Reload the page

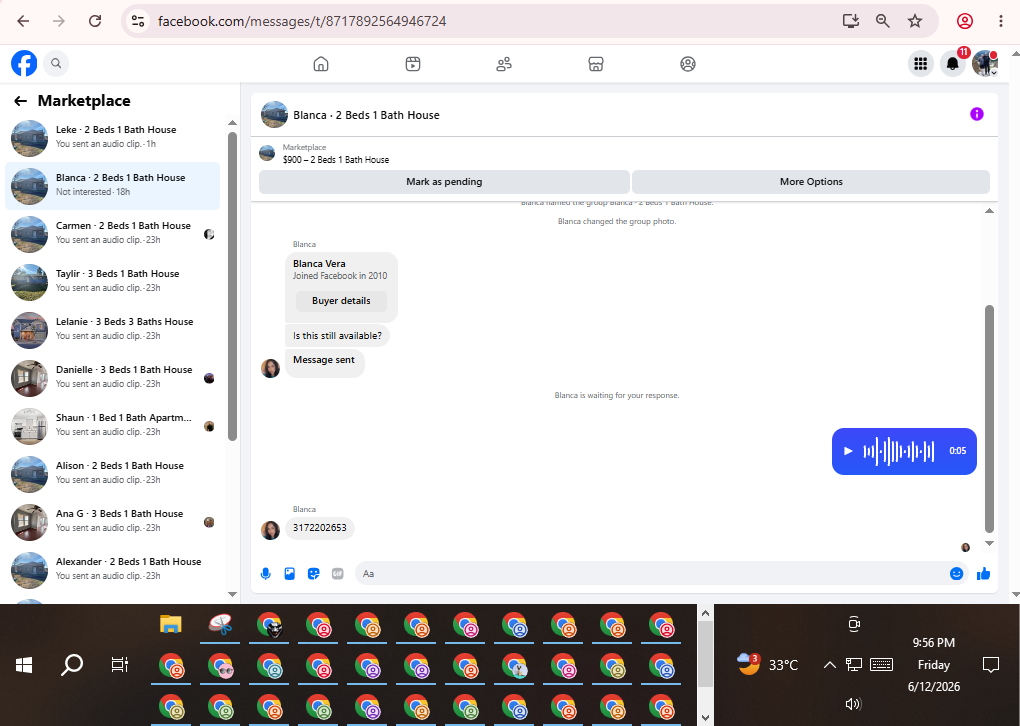click(x=95, y=21)
